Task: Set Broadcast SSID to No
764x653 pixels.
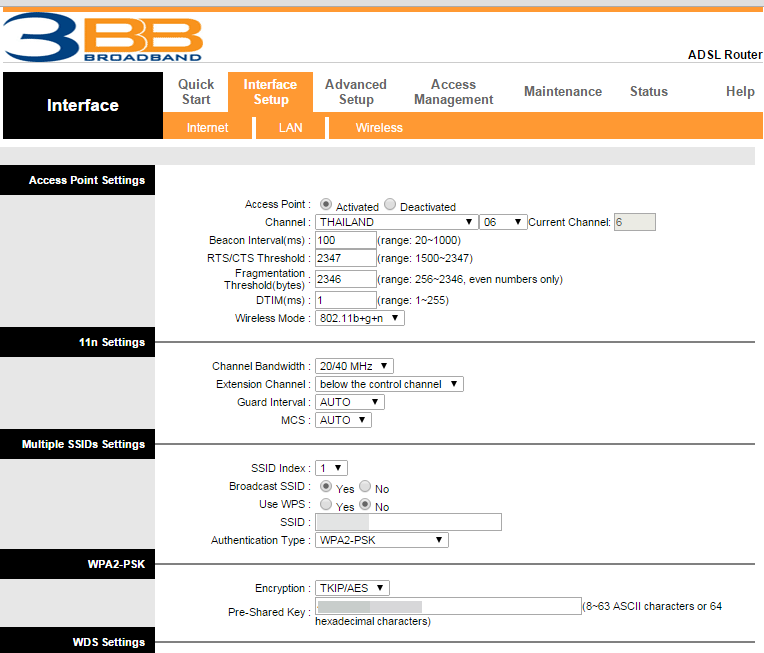Action: click(x=365, y=487)
